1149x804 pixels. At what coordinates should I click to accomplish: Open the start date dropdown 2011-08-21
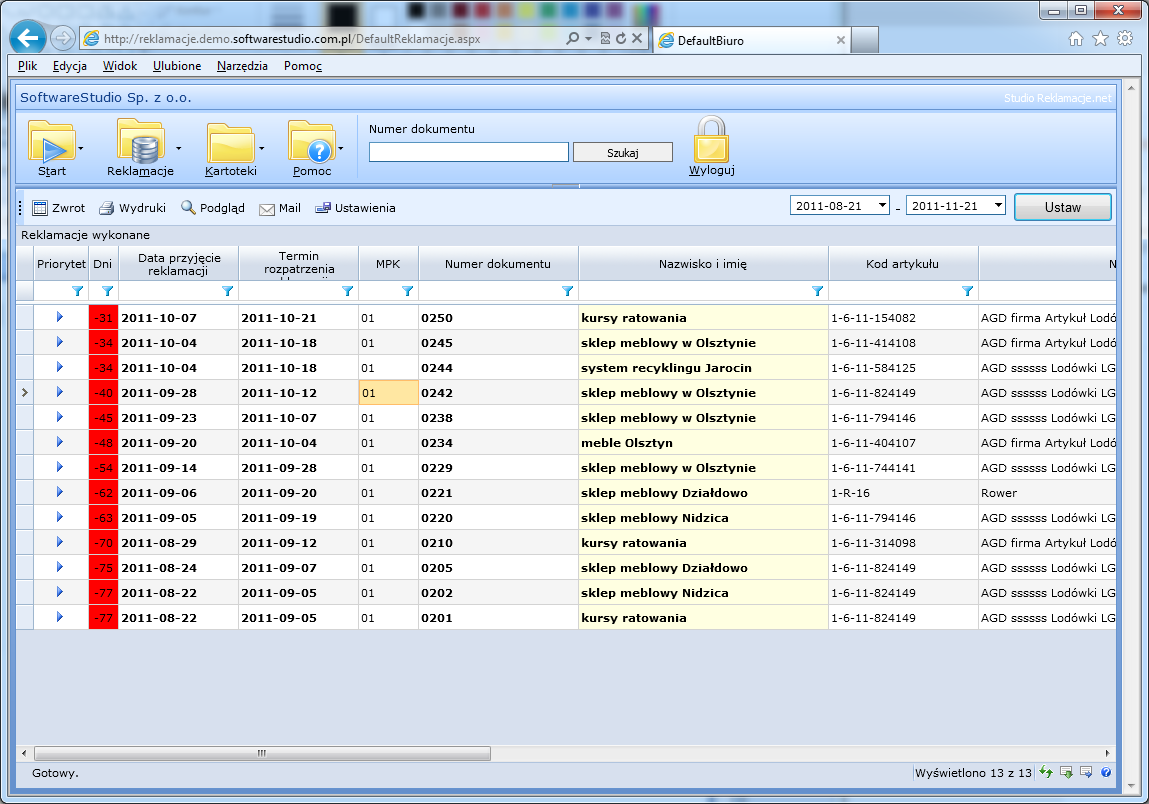(x=881, y=204)
